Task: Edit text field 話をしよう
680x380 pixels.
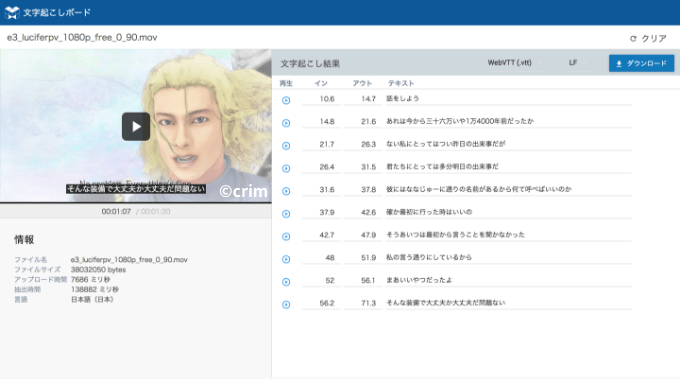Action: [508, 99]
